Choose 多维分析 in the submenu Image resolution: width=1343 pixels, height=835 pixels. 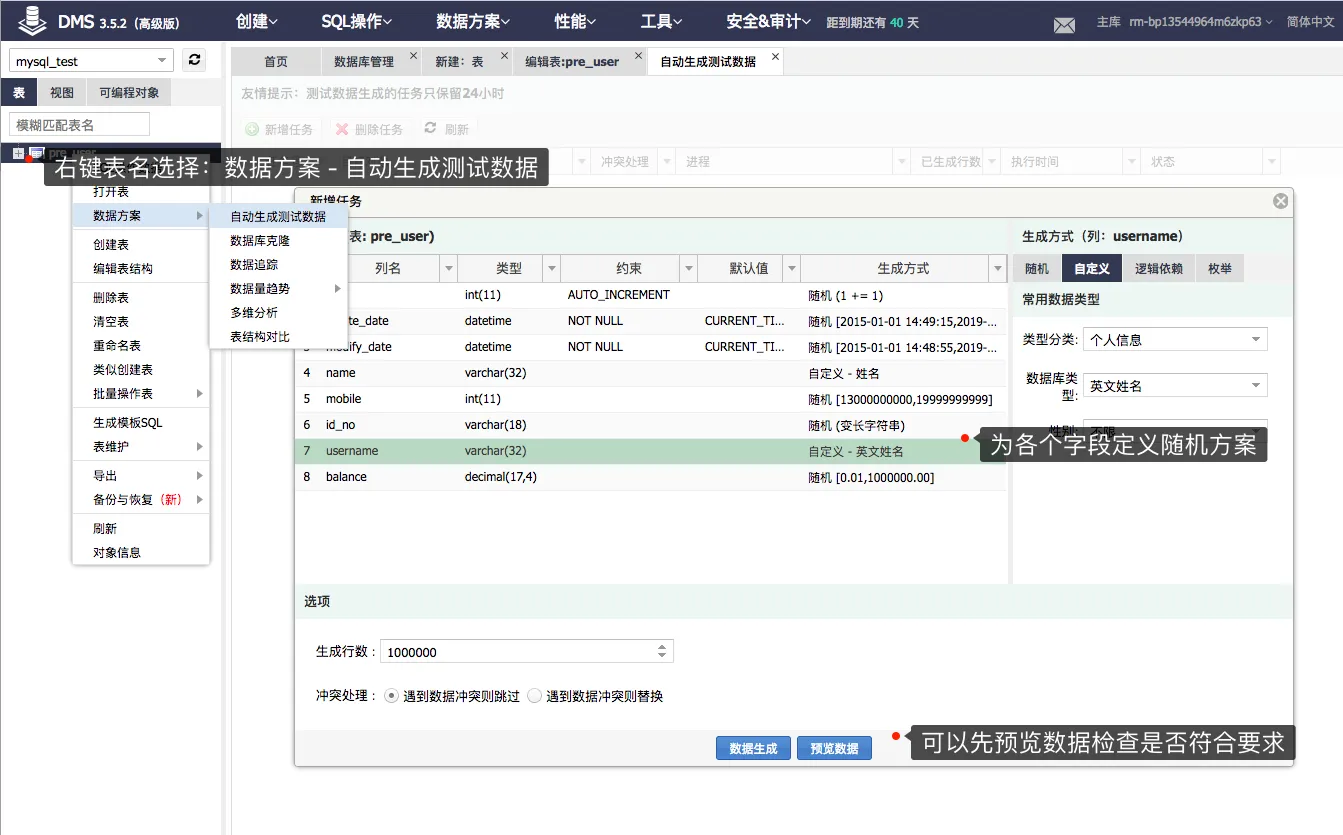coord(278,313)
